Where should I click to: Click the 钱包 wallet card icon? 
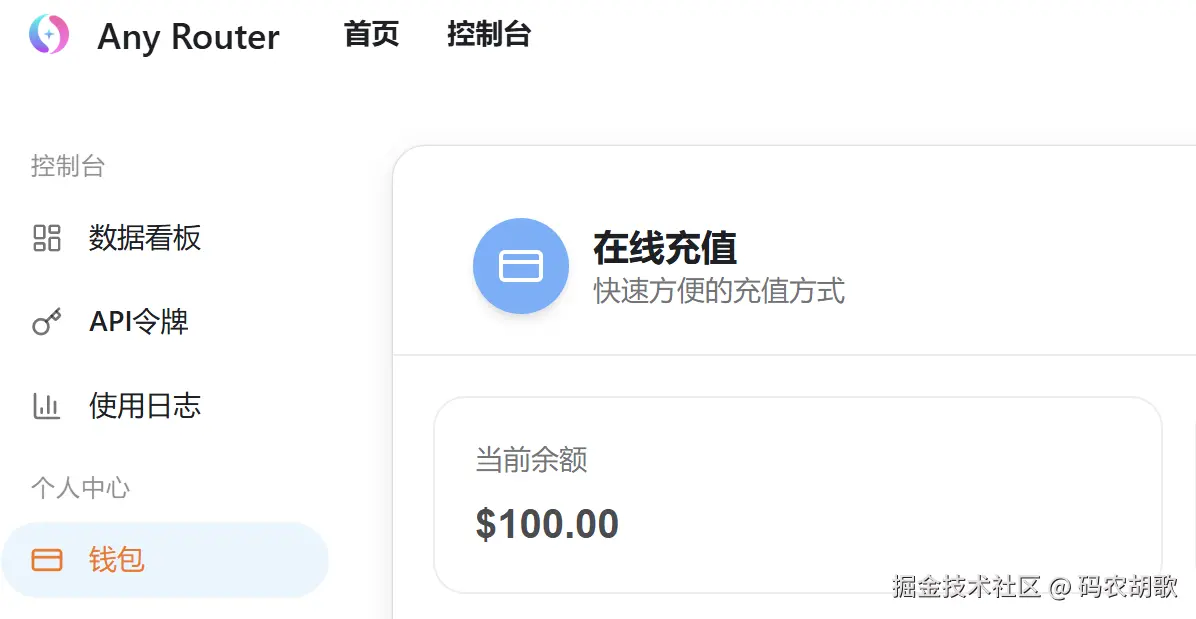pos(47,560)
